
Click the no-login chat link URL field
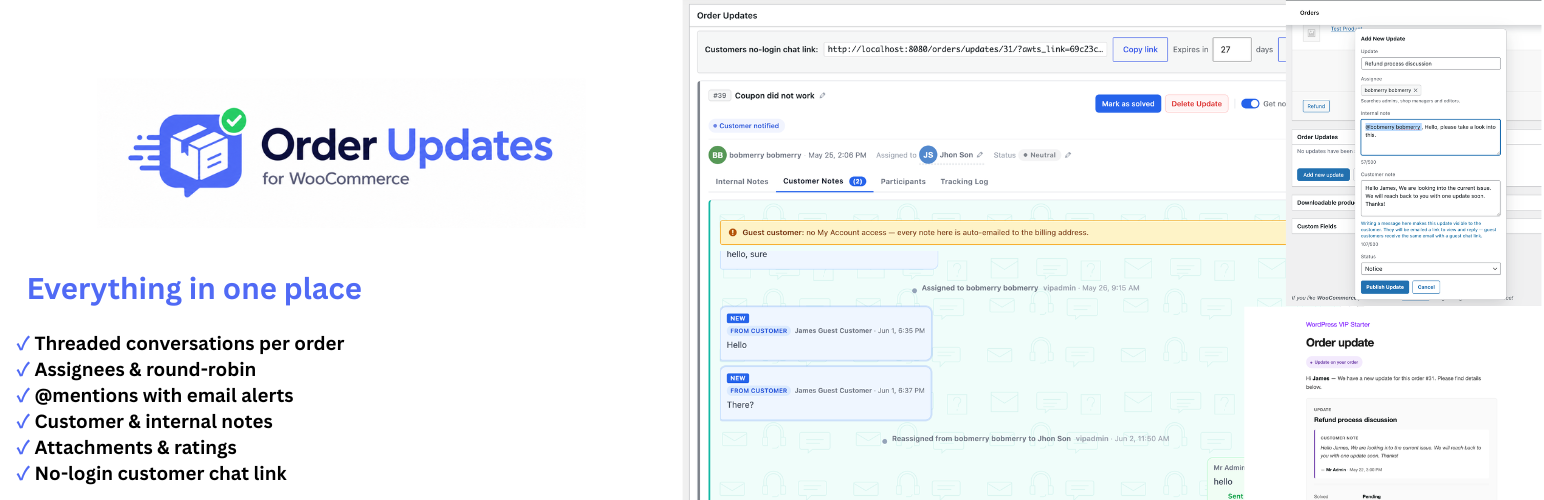pyautogui.click(x=965, y=49)
